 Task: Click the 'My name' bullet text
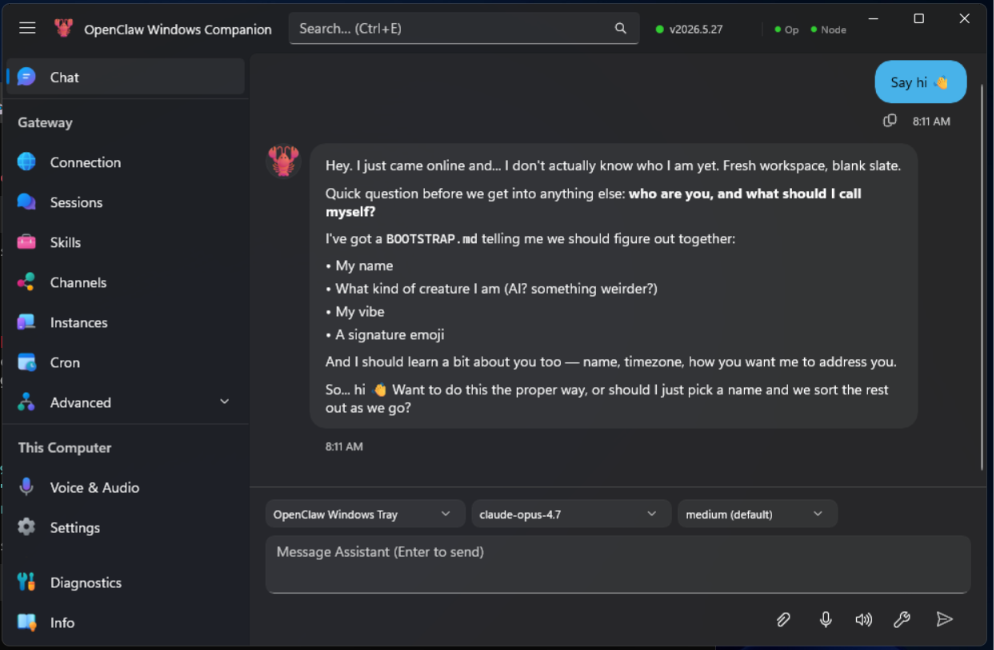pyautogui.click(x=364, y=266)
